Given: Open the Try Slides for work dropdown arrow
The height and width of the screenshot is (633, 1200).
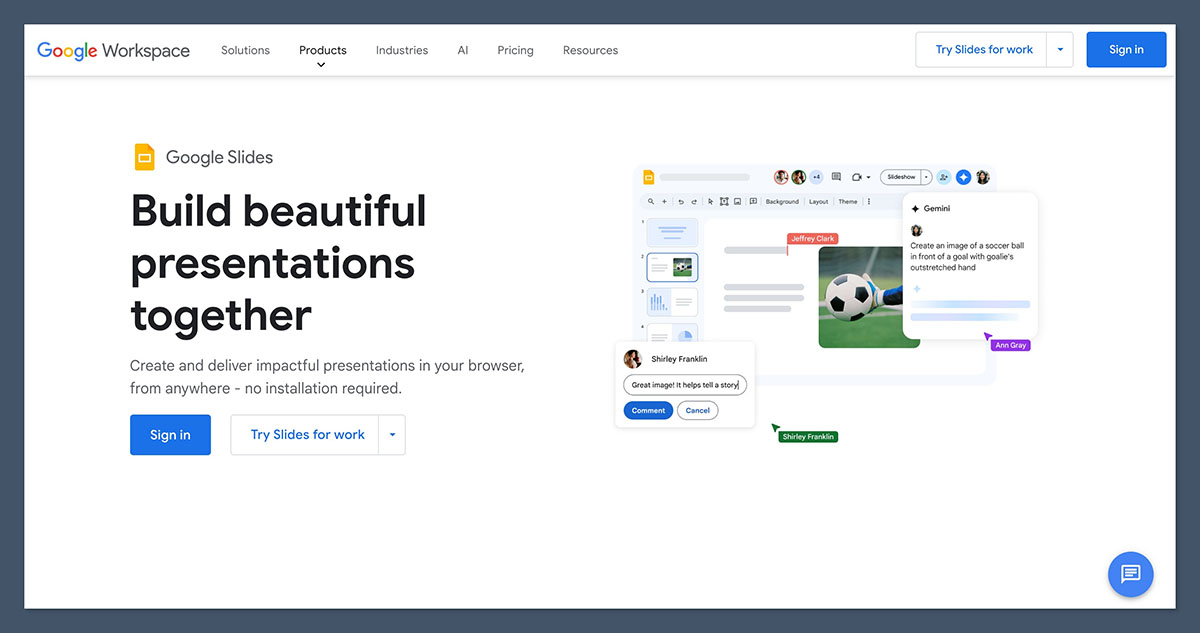Looking at the screenshot, I should (x=1060, y=49).
